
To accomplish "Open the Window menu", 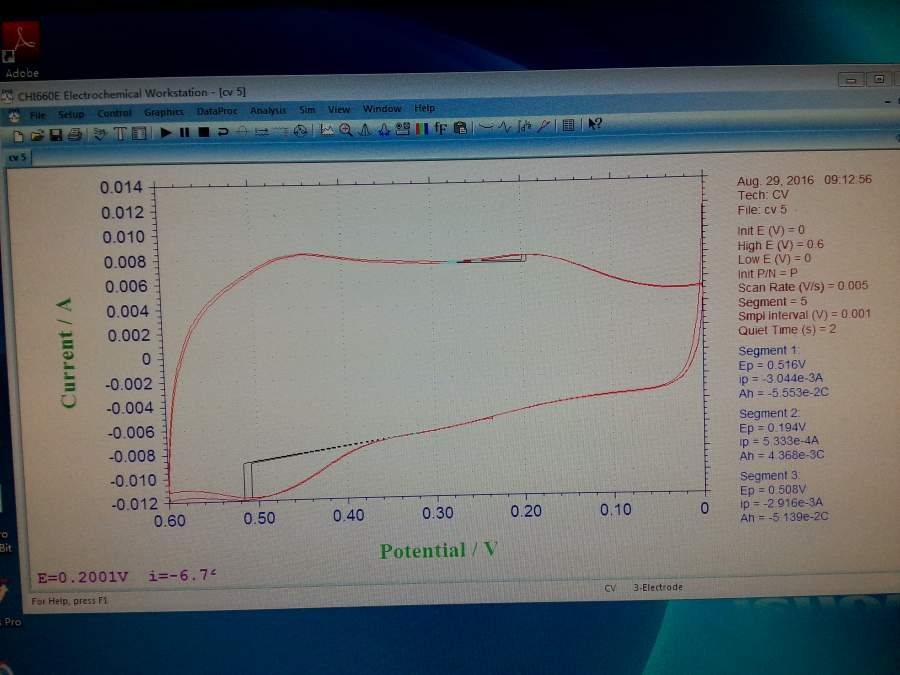I will click(x=382, y=108).
